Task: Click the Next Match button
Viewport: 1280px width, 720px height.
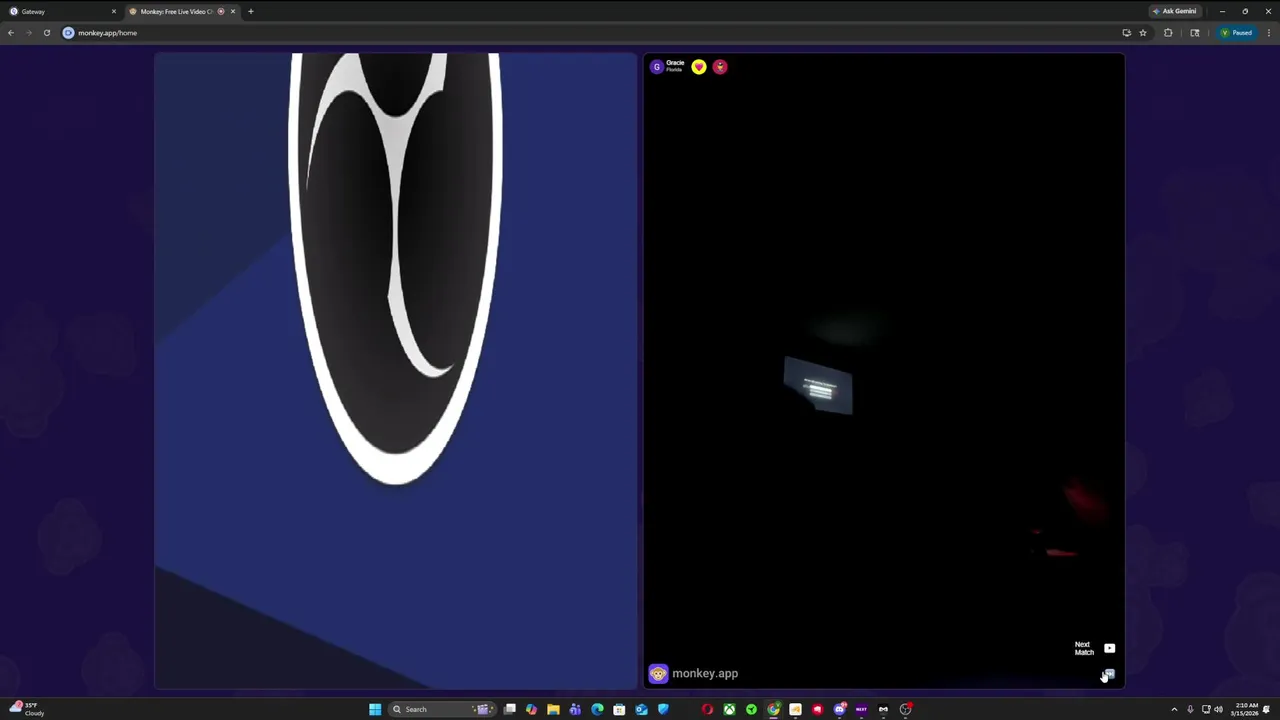Action: [1094, 648]
